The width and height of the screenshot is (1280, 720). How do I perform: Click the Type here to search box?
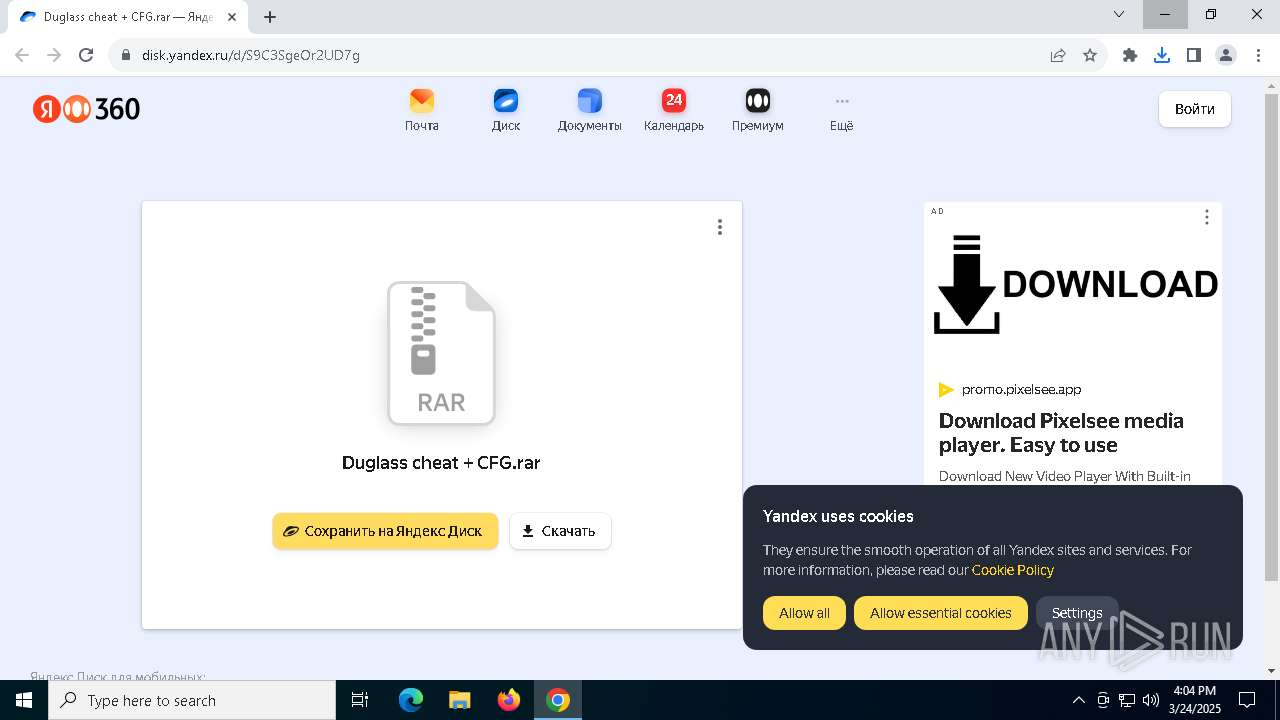192,700
